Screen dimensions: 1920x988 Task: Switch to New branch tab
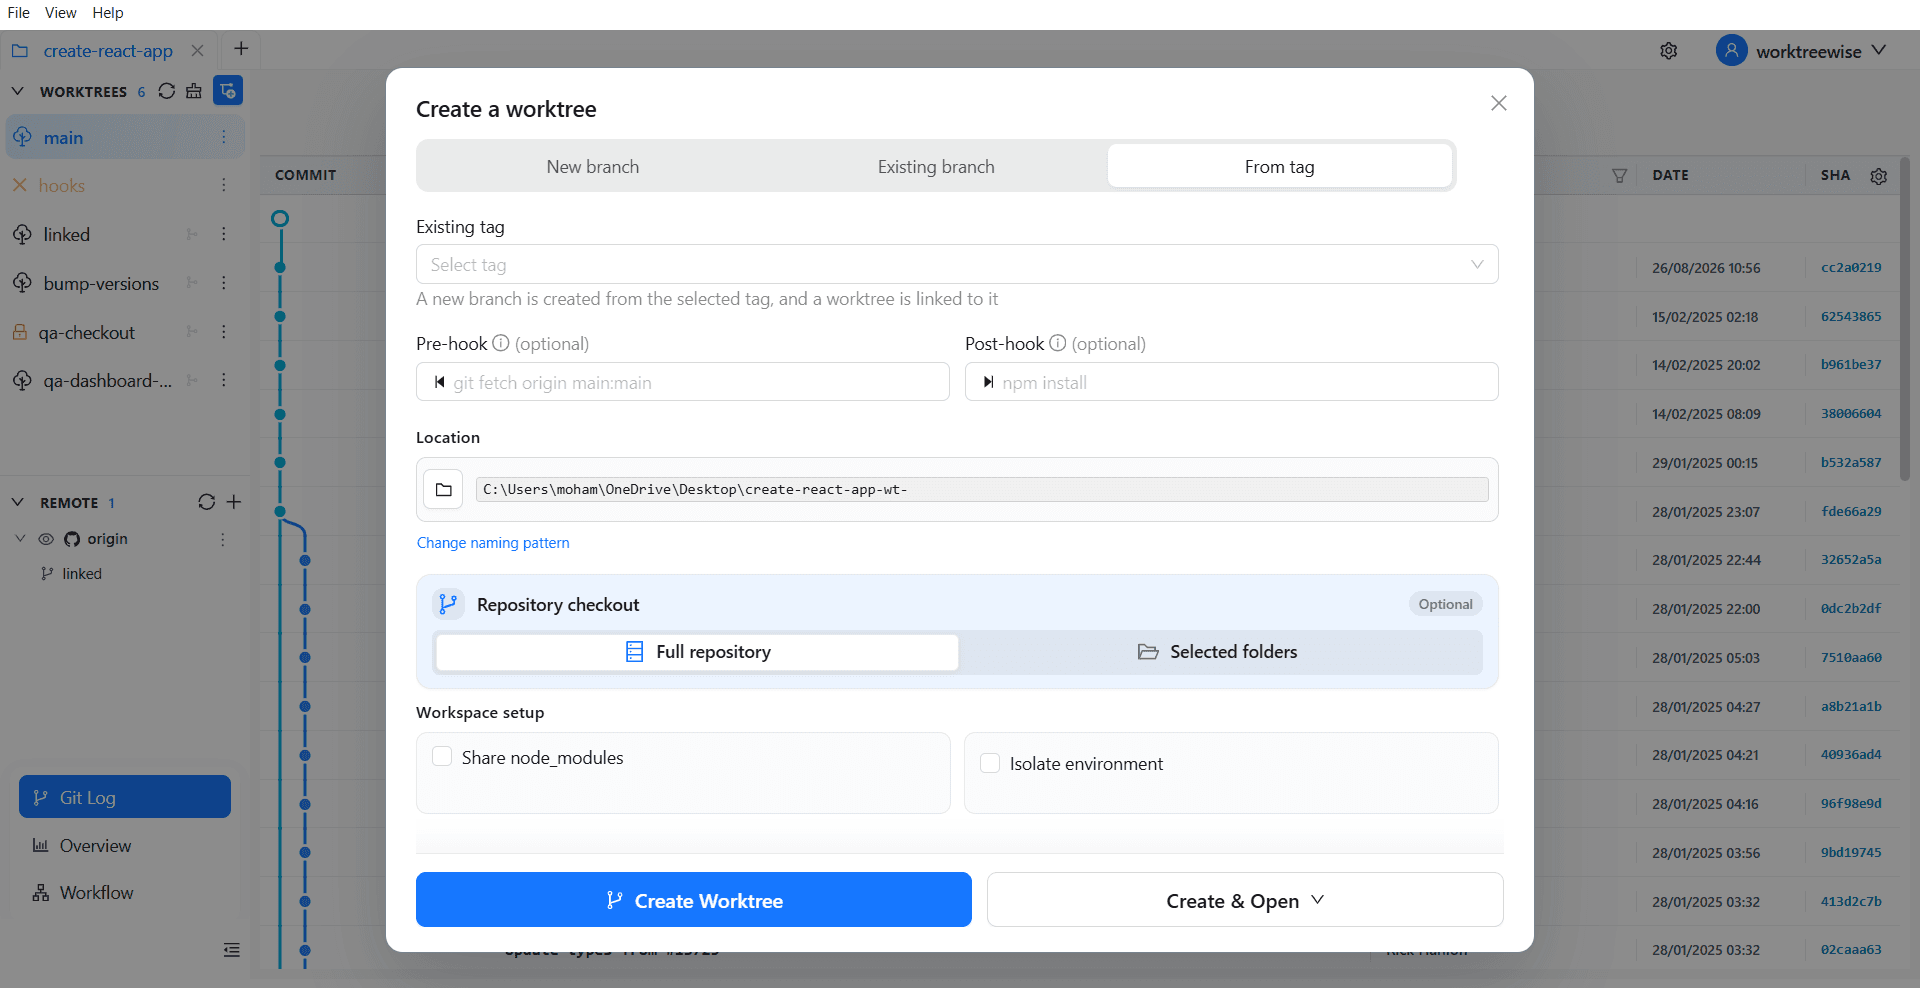[593, 167]
